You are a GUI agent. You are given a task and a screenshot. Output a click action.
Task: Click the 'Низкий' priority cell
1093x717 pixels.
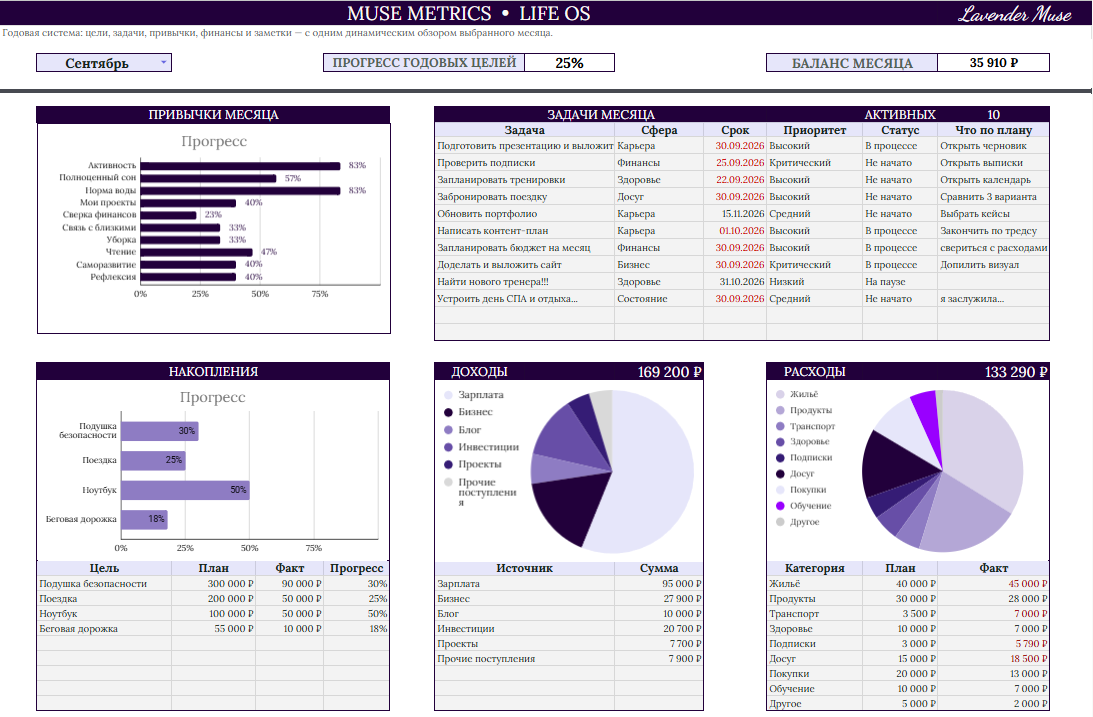pos(814,282)
